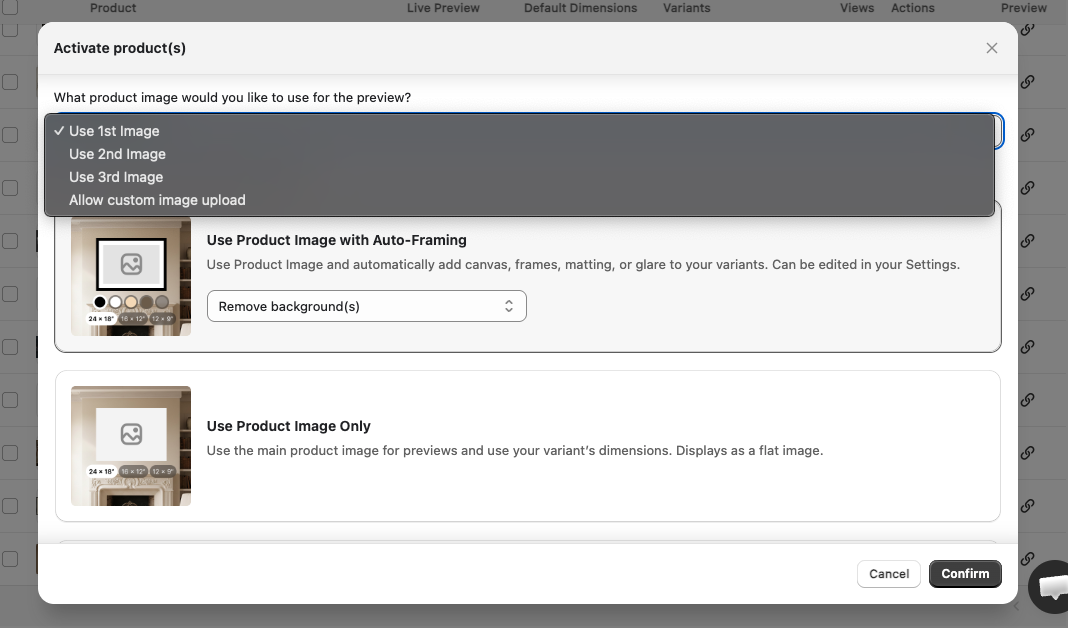Viewport: 1068px width, 628px height.
Task: Open preview link icon right of the Confirm button
Action: point(1028,559)
